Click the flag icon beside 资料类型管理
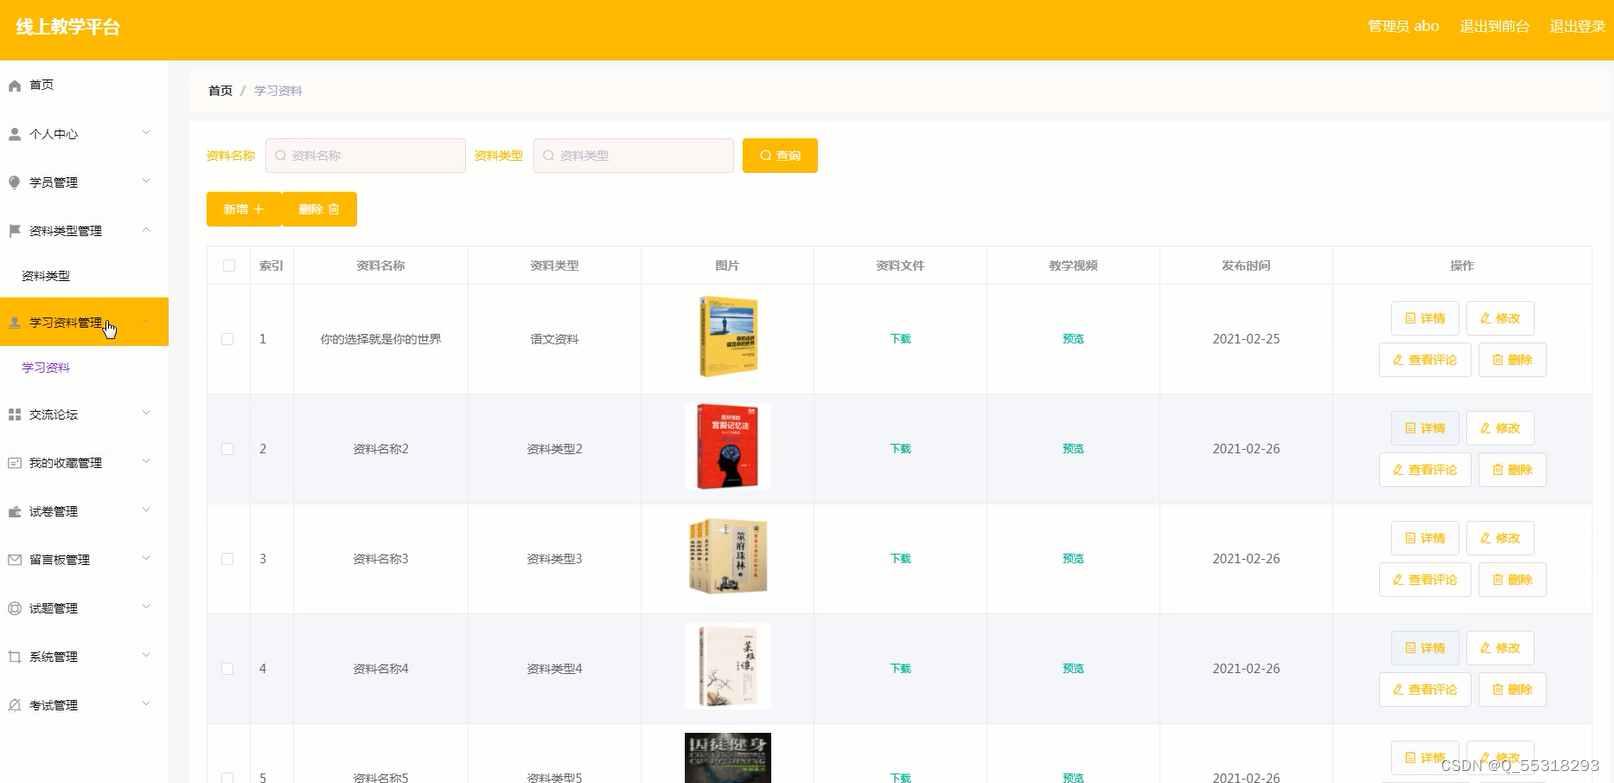1614x783 pixels. 15,231
